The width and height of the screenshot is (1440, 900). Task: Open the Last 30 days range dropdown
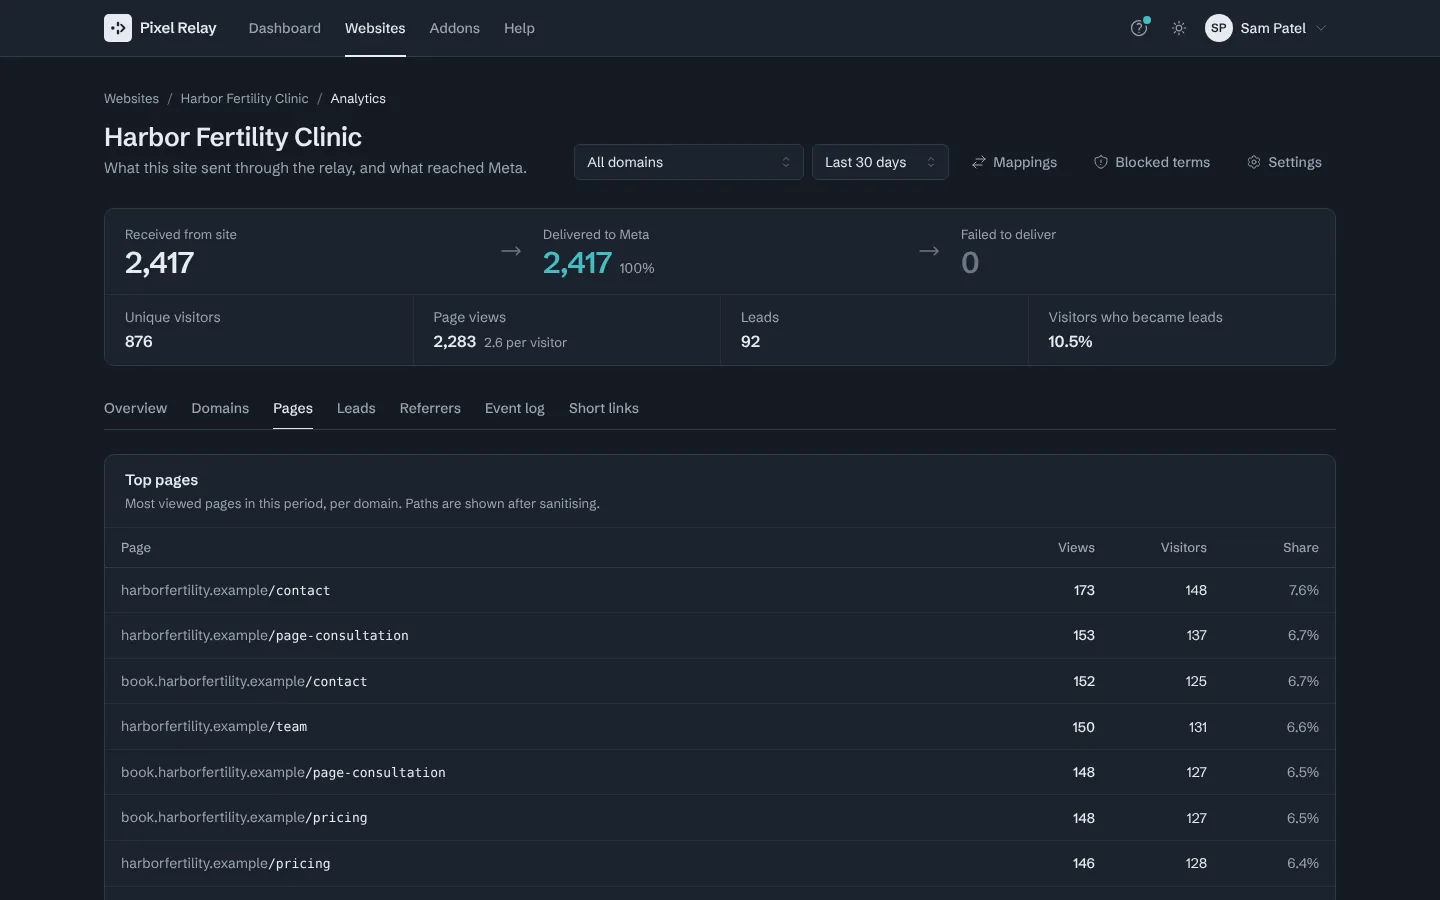tap(880, 162)
